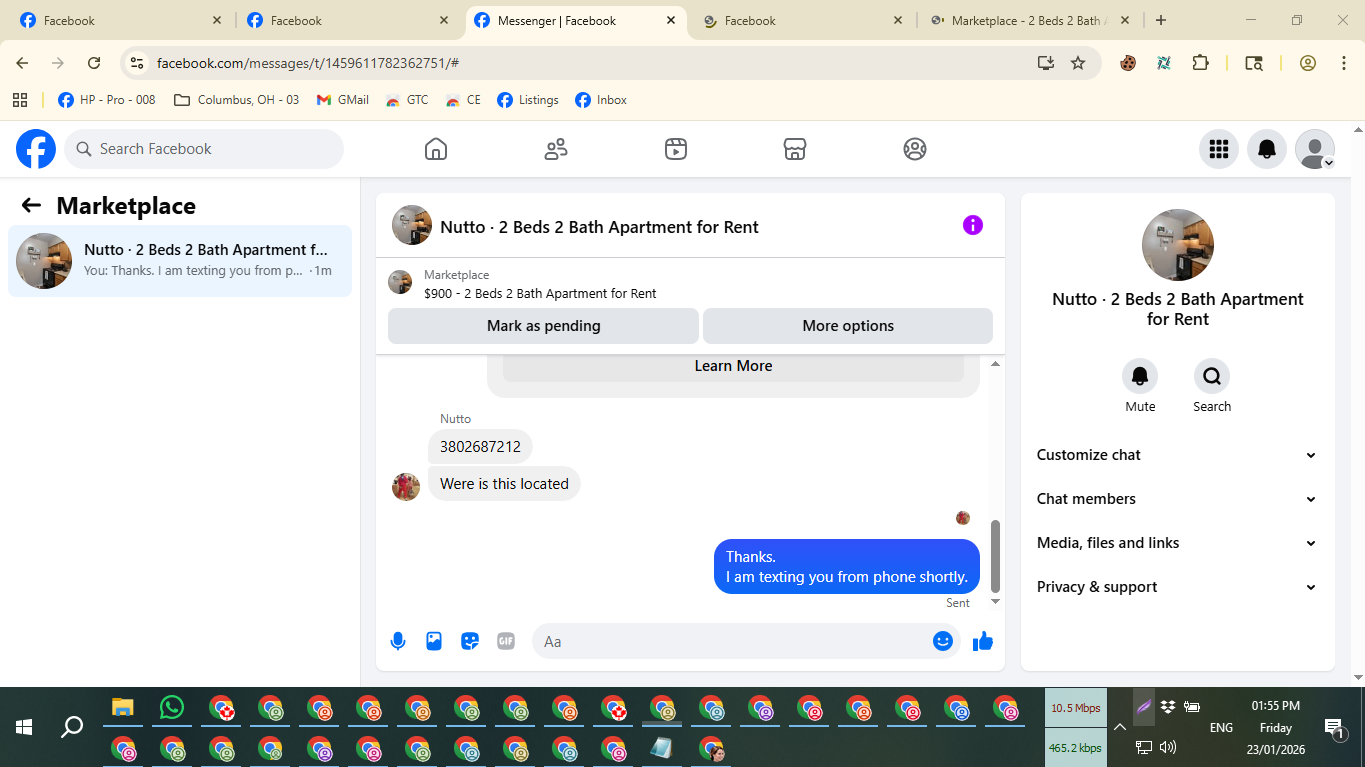The image size is (1365, 767).
Task: Open the Menu grid icon
Action: [x=1219, y=149]
